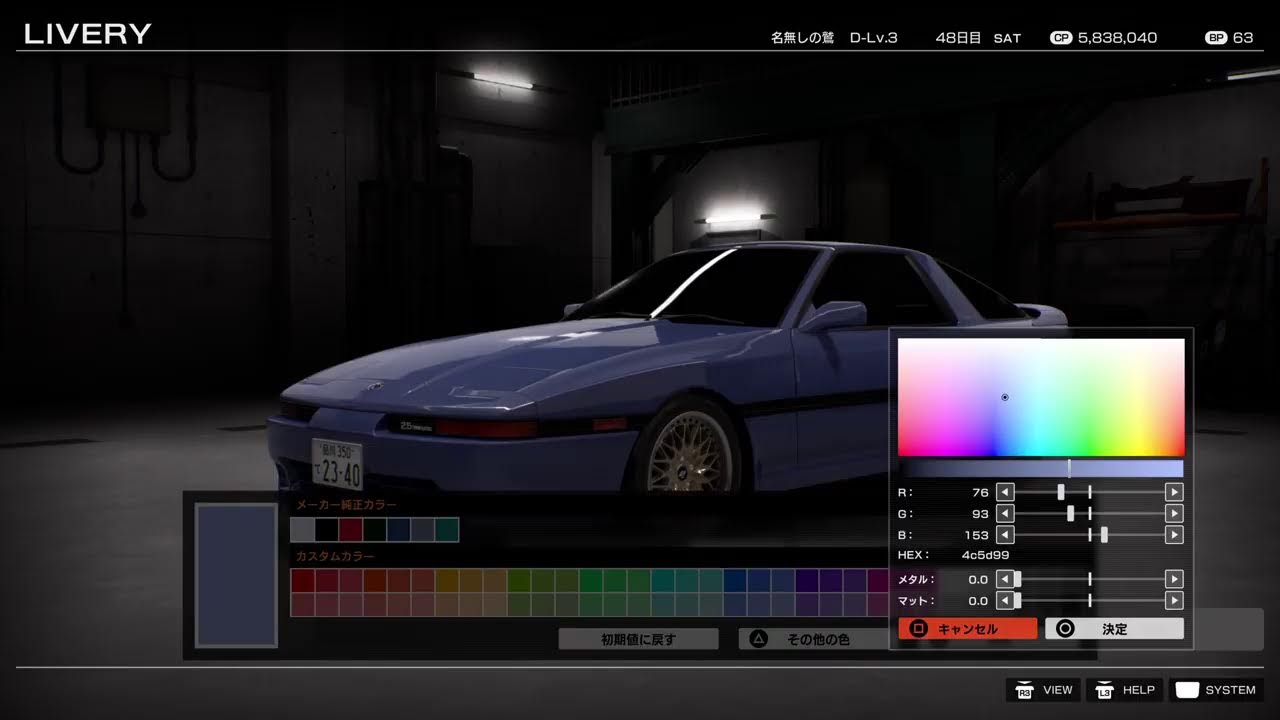Image resolution: width=1280 pixels, height=720 pixels.
Task: Click the HEX value 4c5d99
Action: (985, 555)
